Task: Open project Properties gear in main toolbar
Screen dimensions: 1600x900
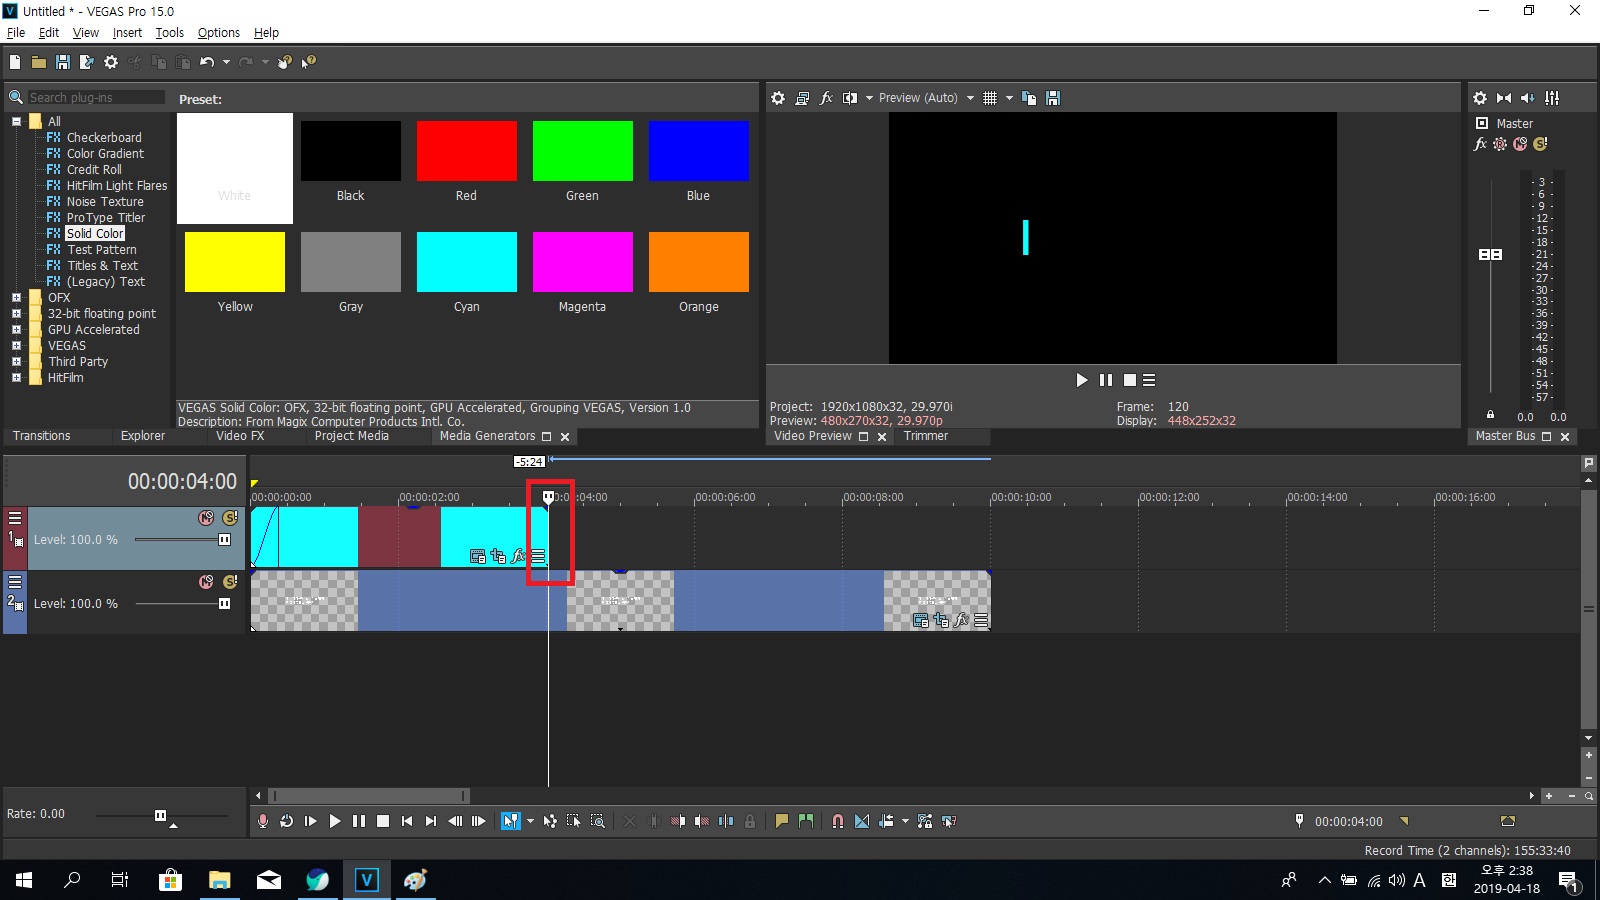Action: click(x=111, y=62)
